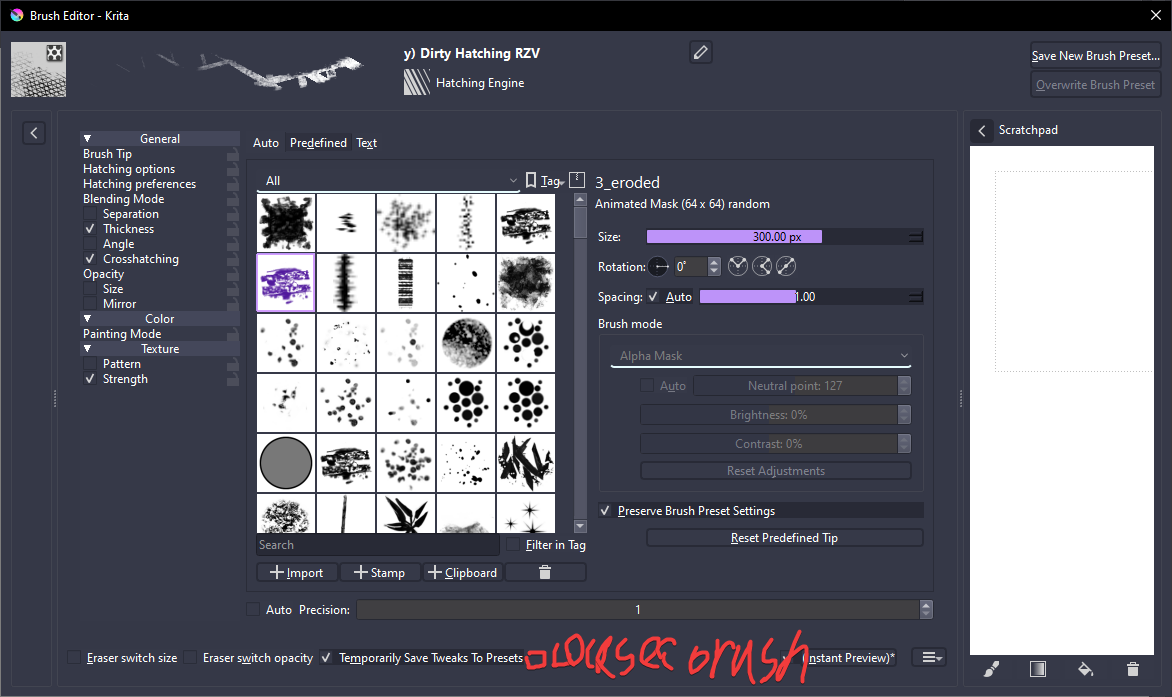Disable the Thickness option checkbox

(x=90, y=229)
